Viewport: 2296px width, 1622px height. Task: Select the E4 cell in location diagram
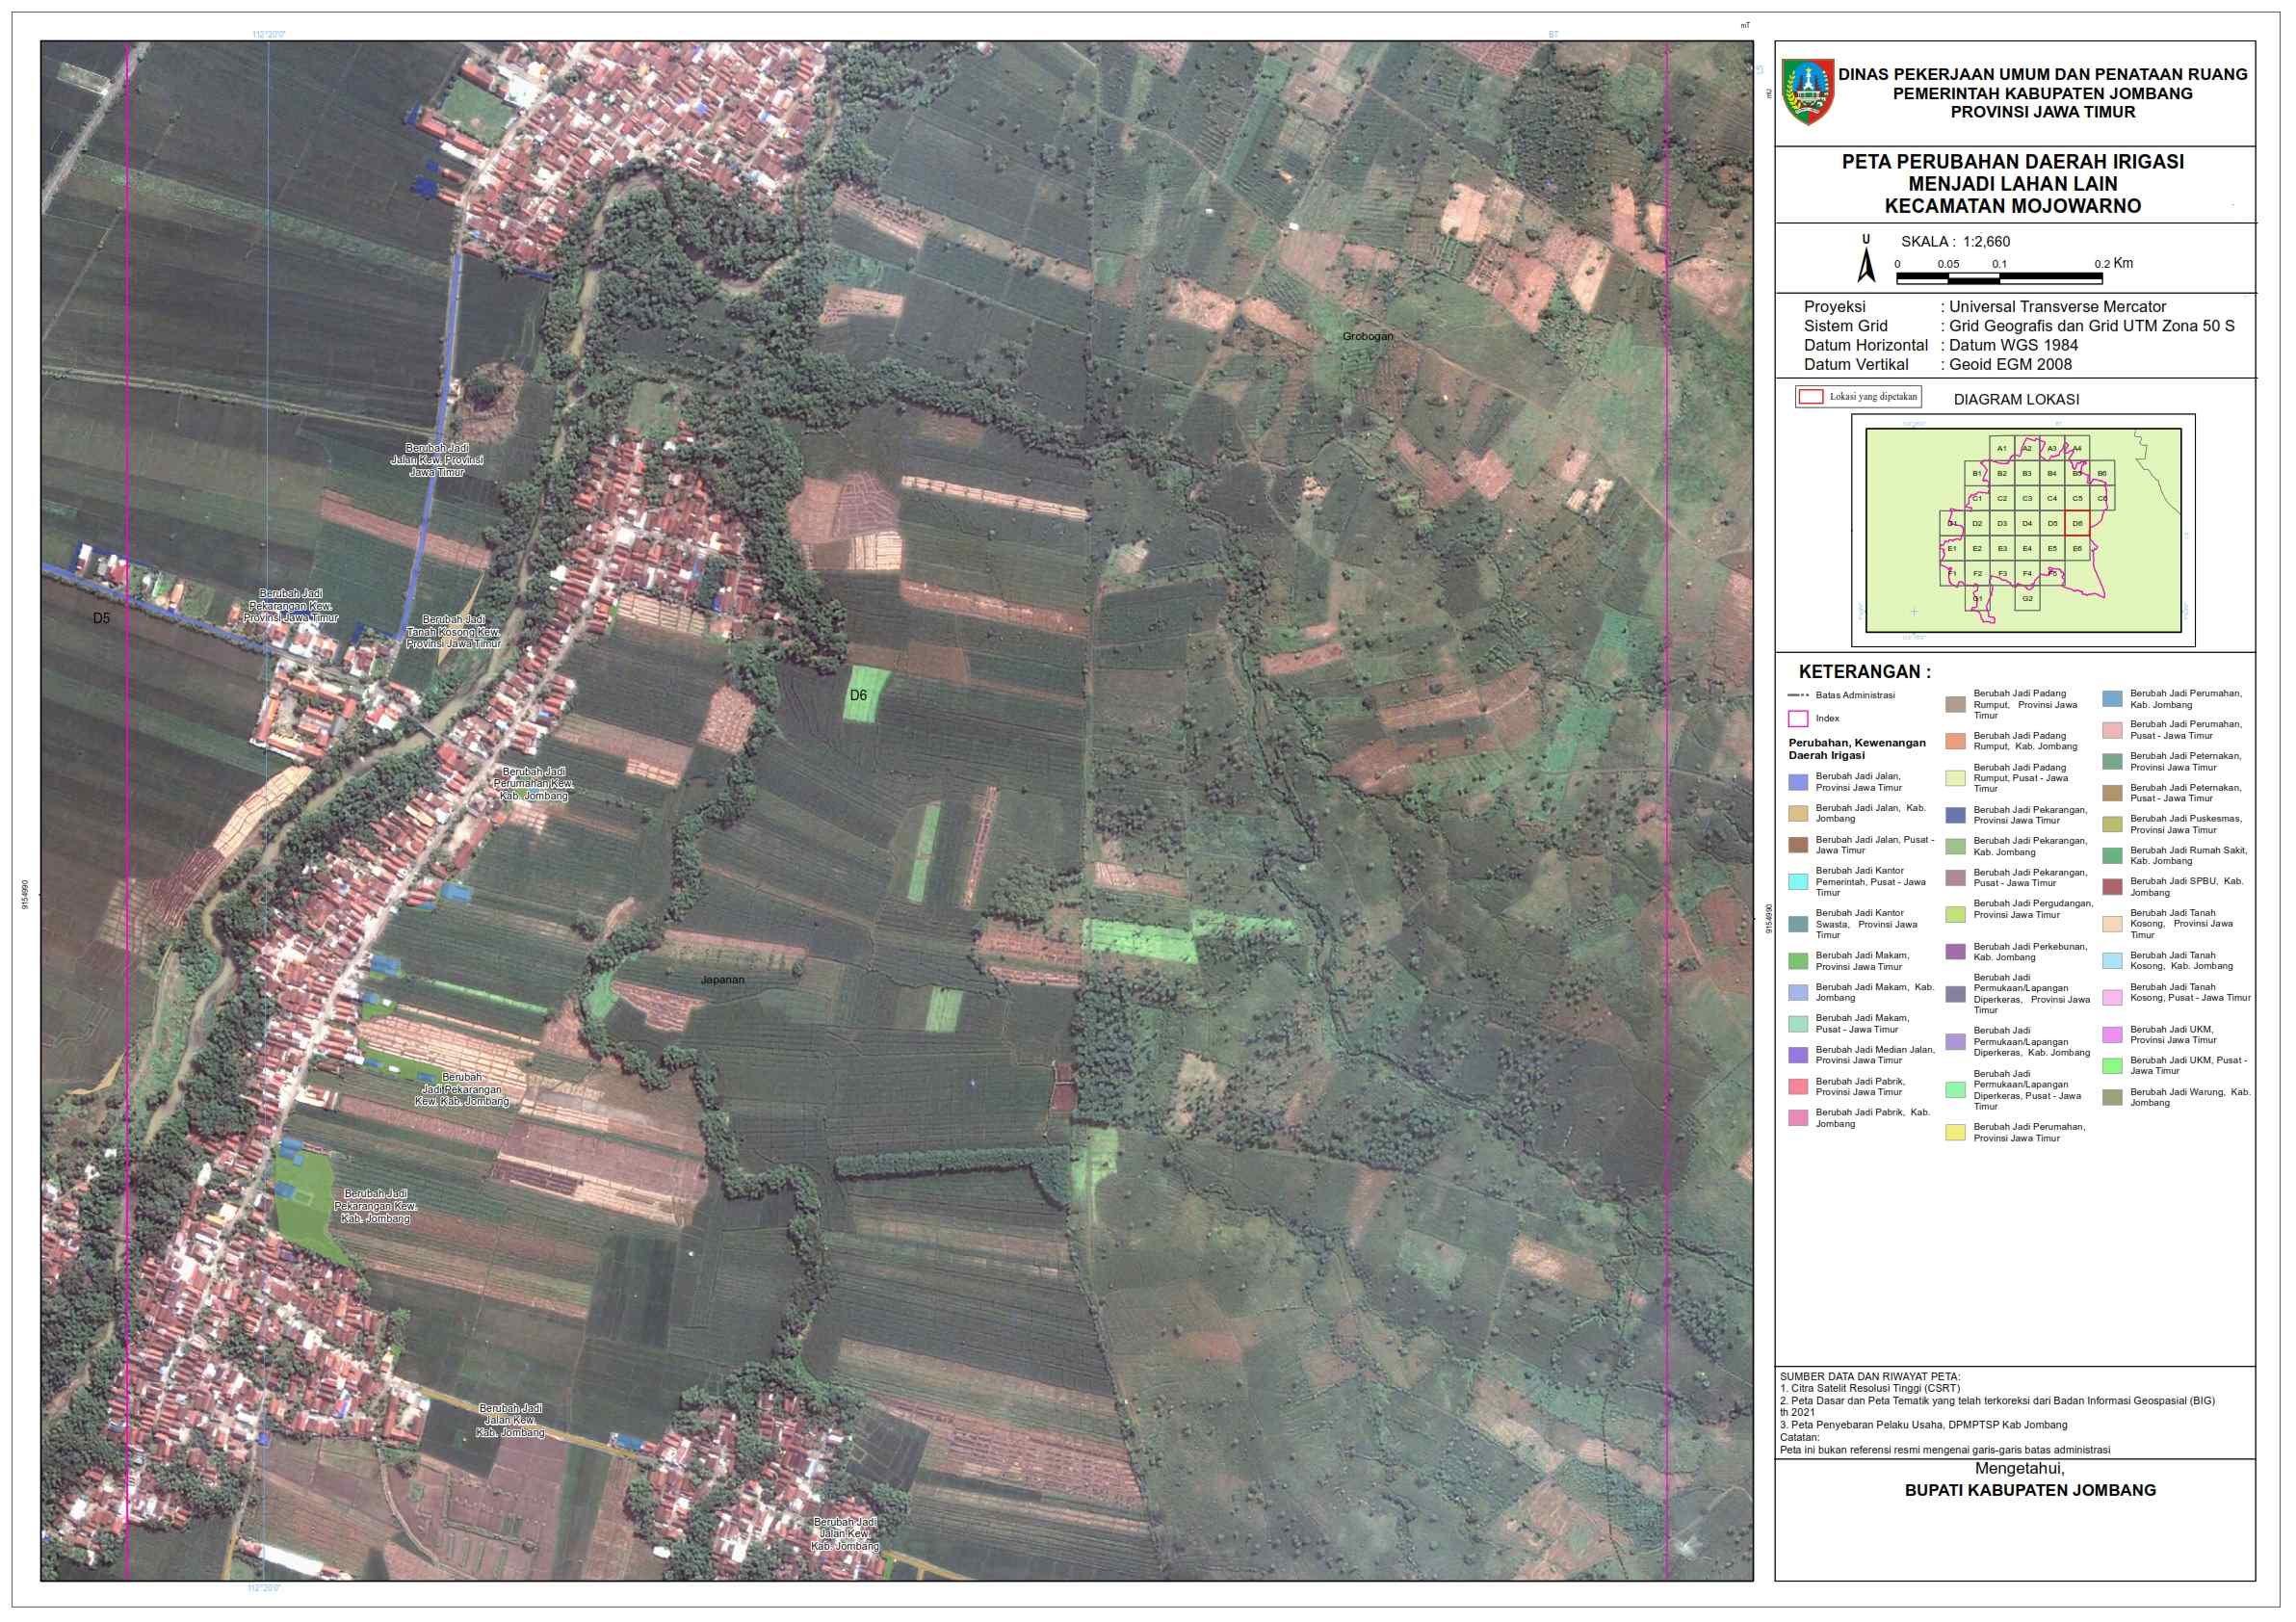(x=2027, y=549)
